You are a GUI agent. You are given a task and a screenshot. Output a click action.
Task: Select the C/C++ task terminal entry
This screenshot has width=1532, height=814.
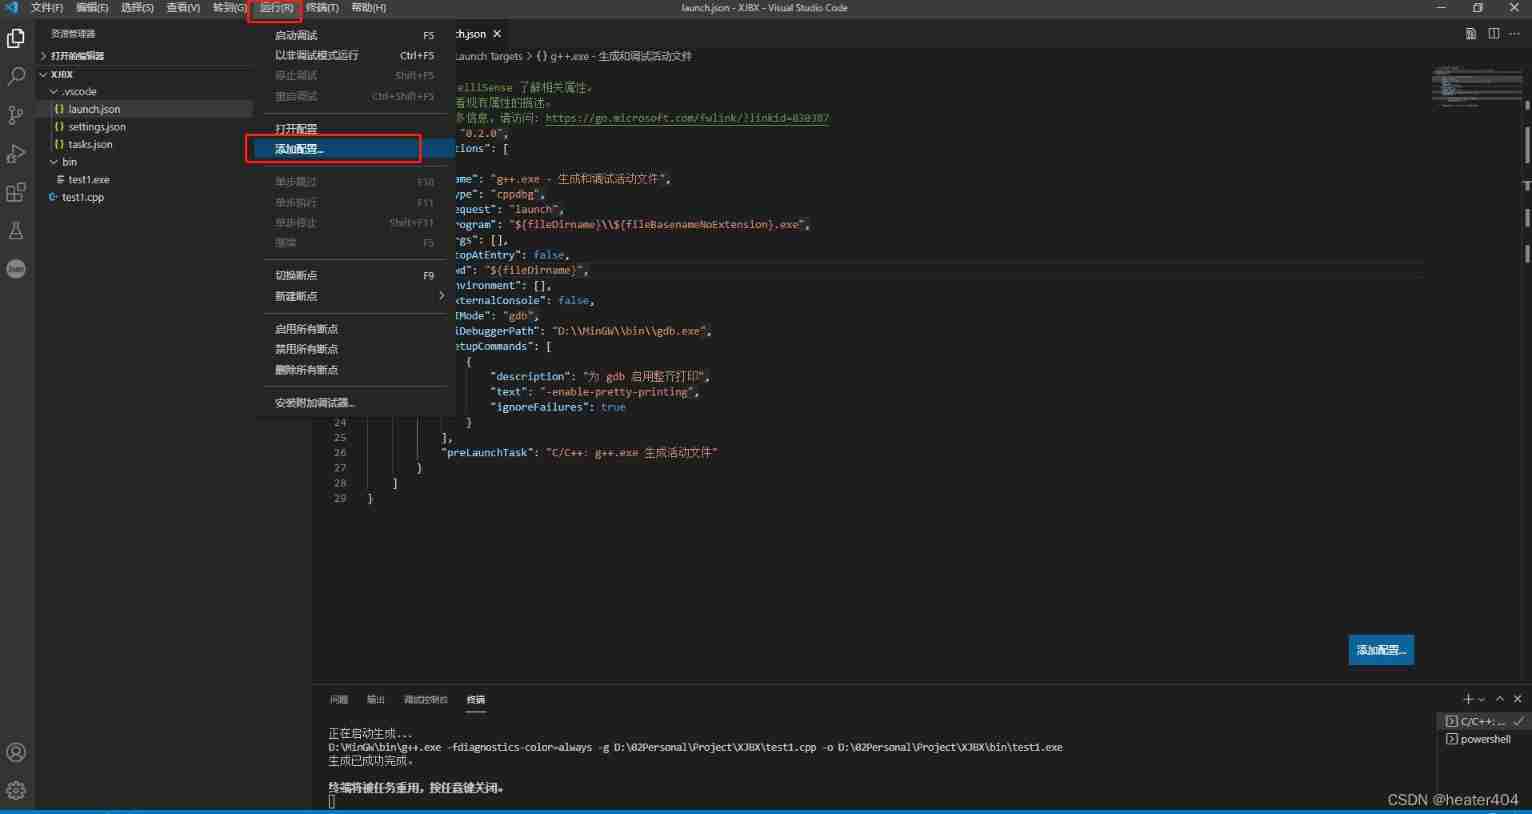1484,721
